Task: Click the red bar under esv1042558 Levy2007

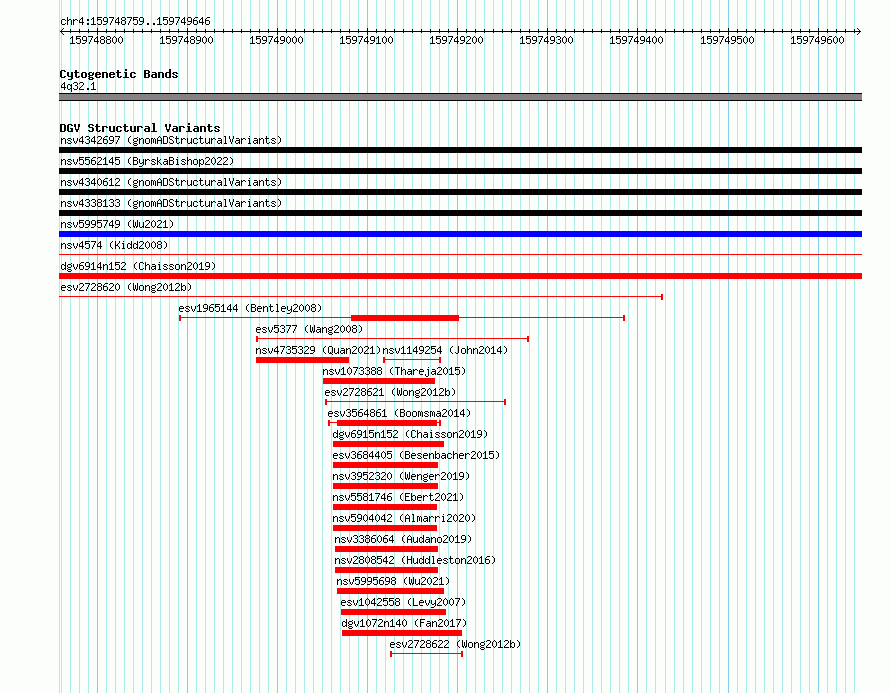Action: 393,612
